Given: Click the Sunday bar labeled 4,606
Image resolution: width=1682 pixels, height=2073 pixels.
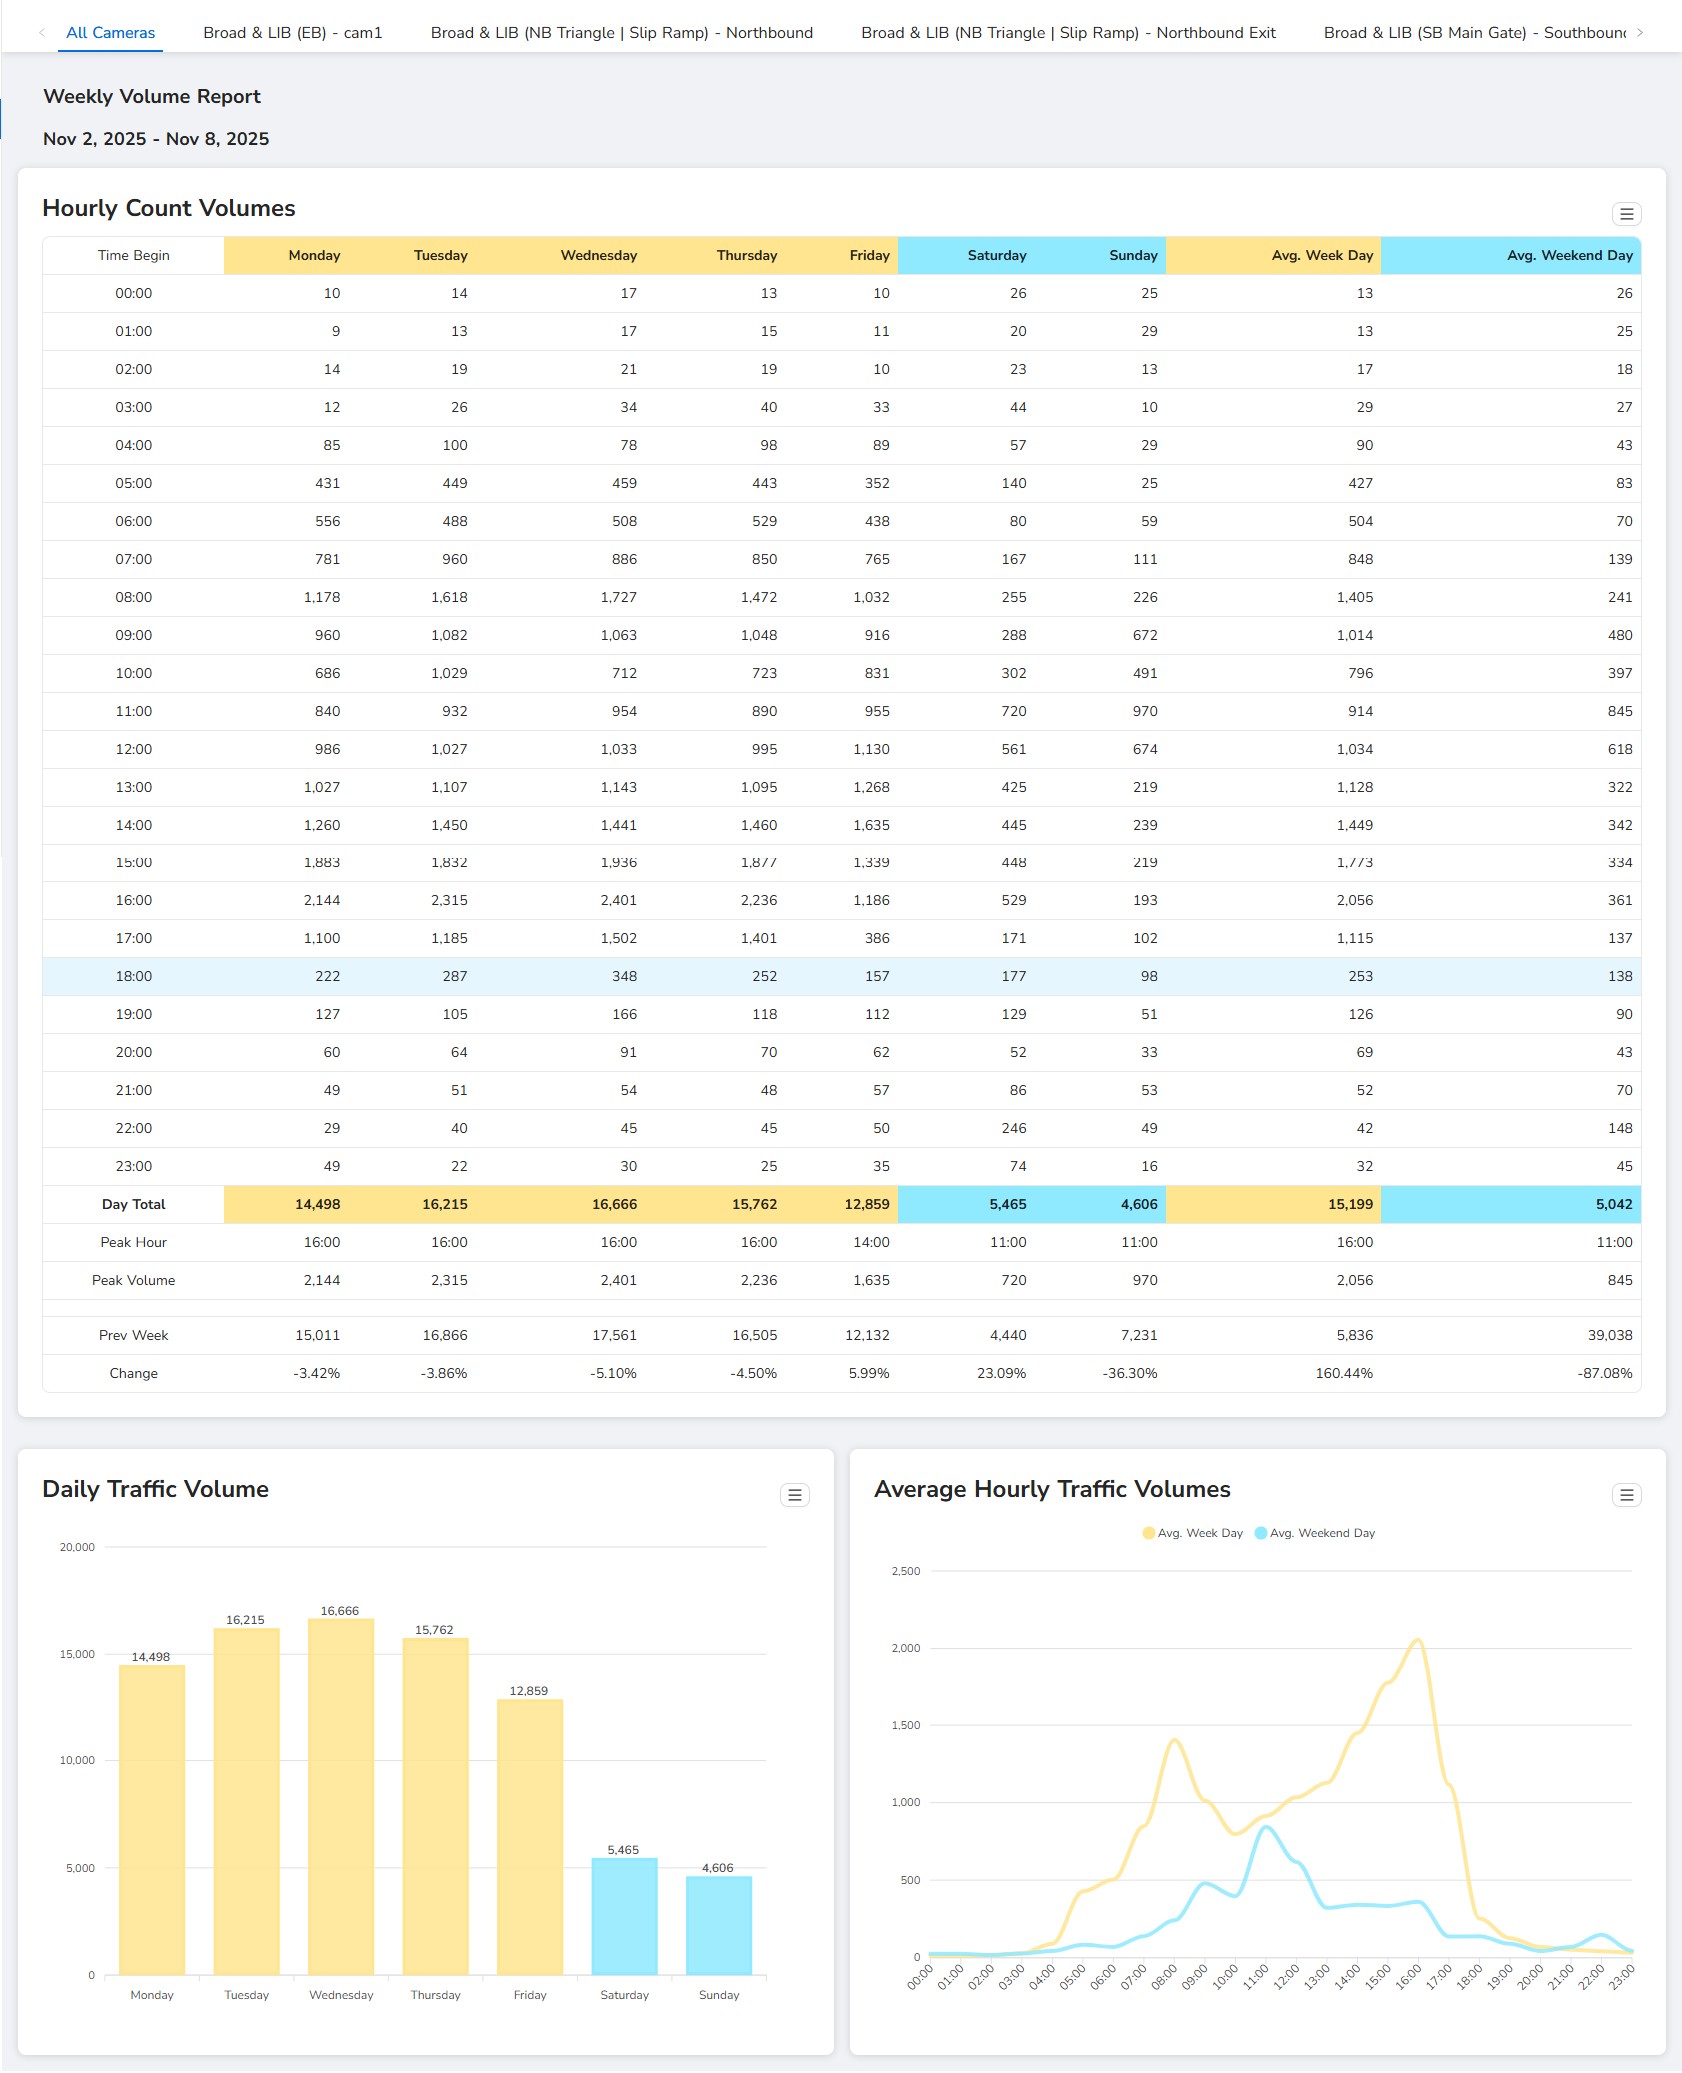Looking at the screenshot, I should coord(718,1925).
